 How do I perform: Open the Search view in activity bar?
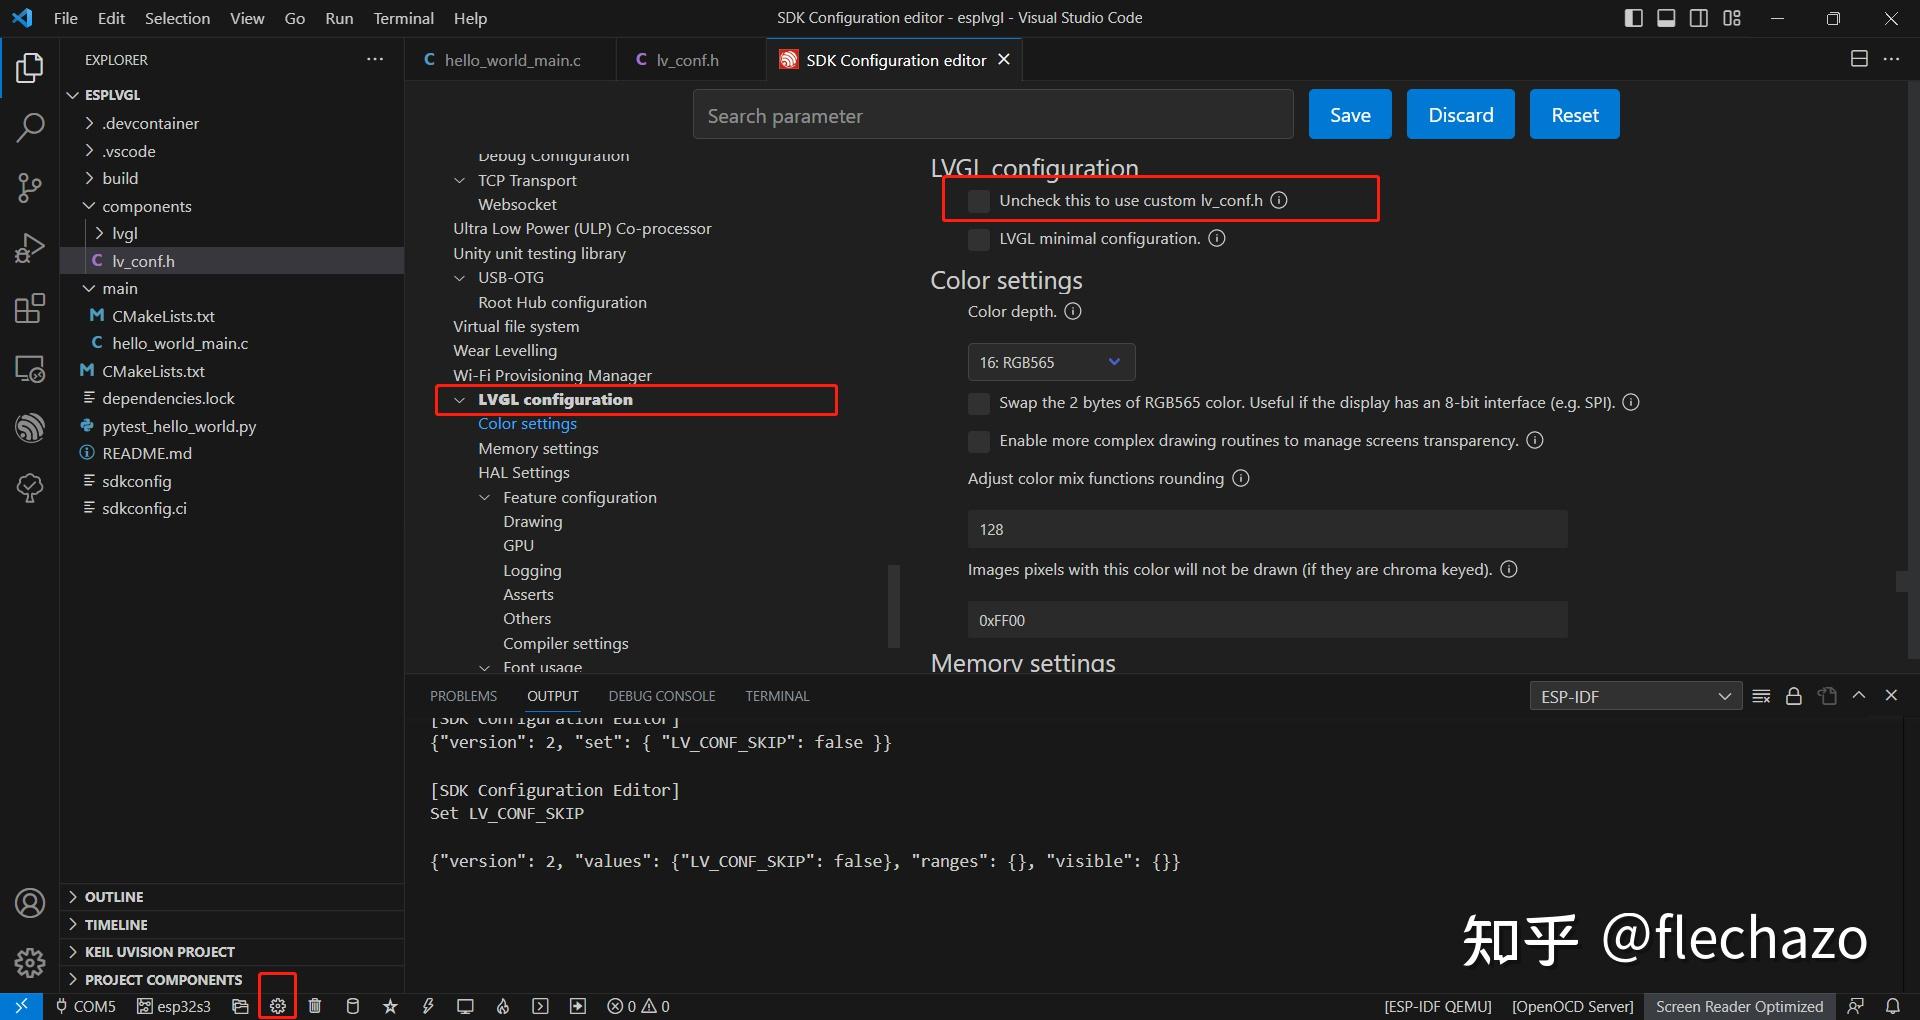[30, 127]
